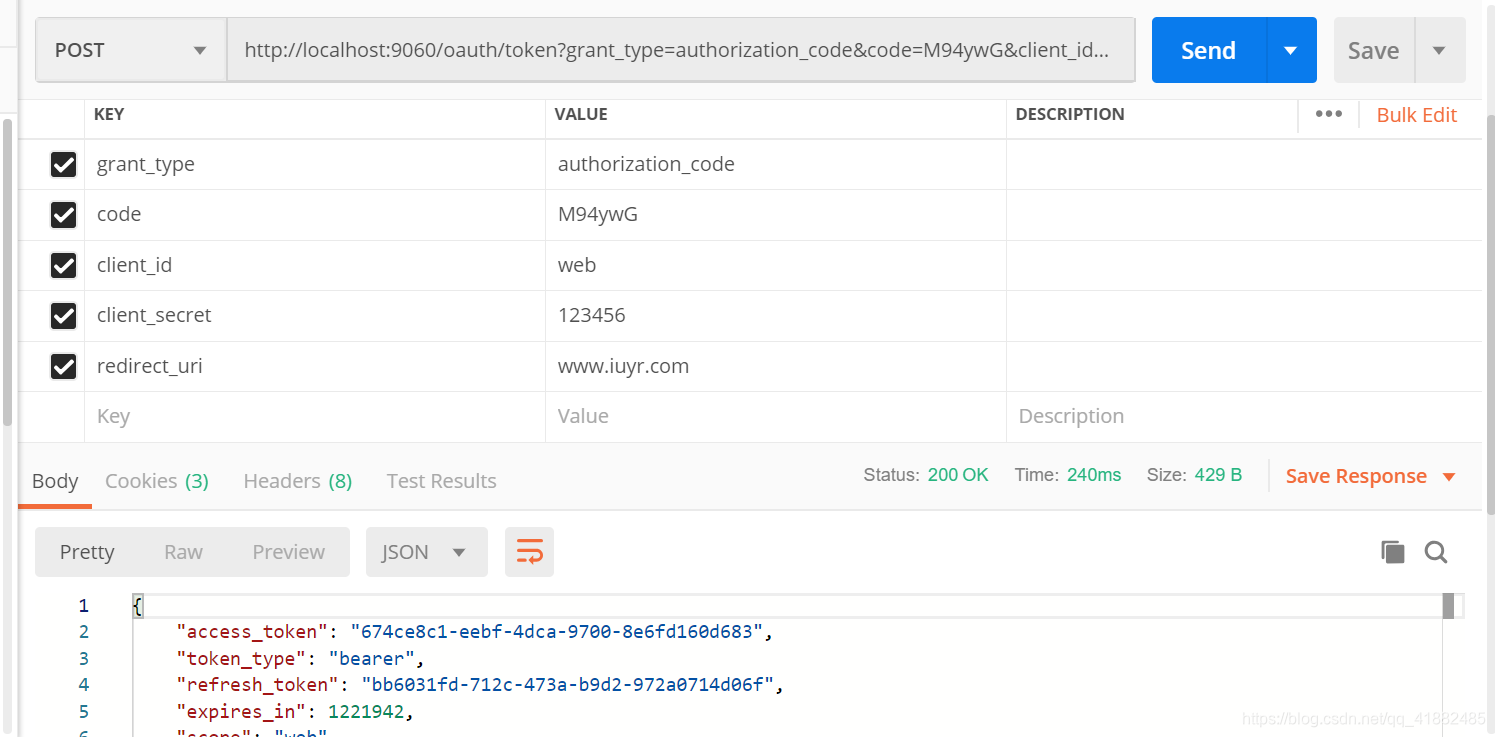Save the request
1495x737 pixels.
pyautogui.click(x=1374, y=50)
